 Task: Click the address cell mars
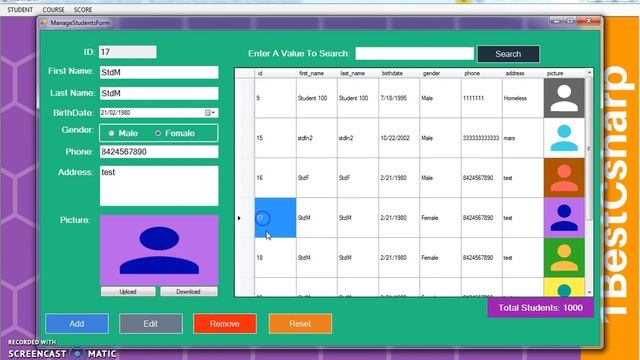523,138
